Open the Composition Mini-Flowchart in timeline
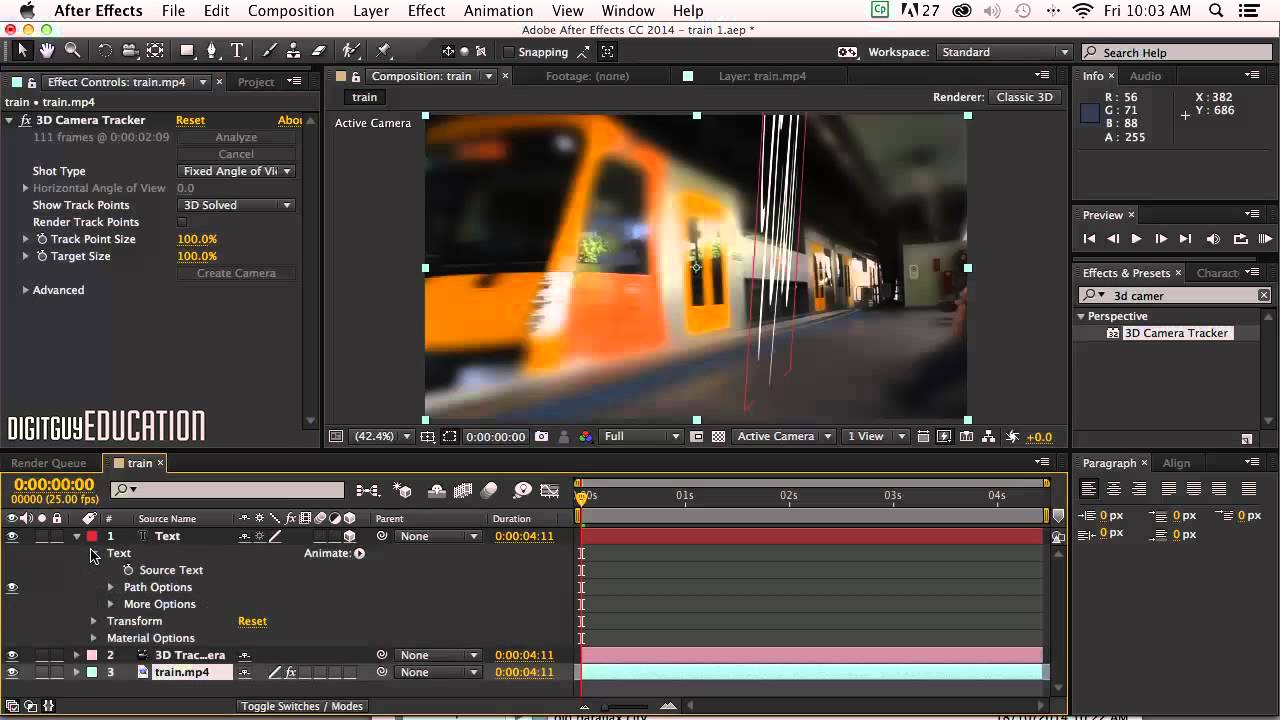This screenshot has height=720, width=1280. point(368,490)
